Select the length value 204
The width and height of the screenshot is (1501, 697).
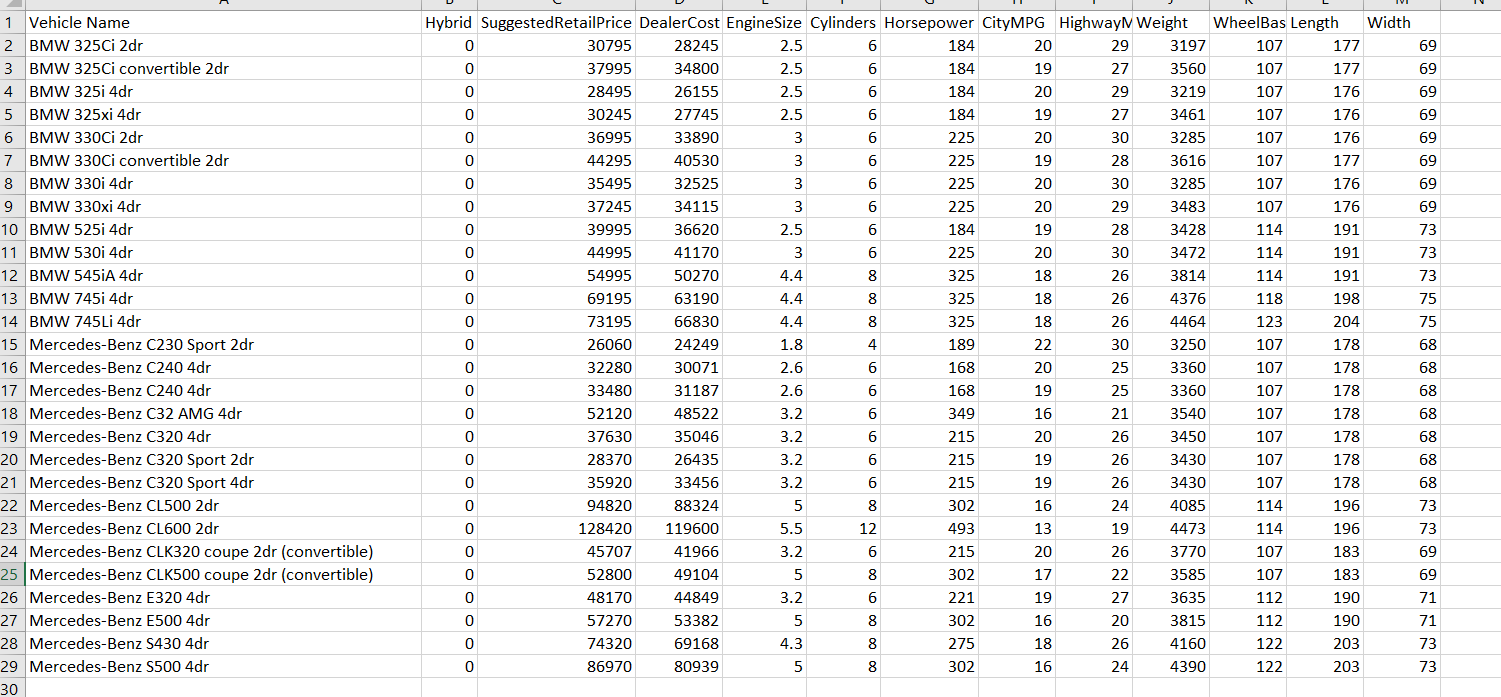pyautogui.click(x=1325, y=321)
